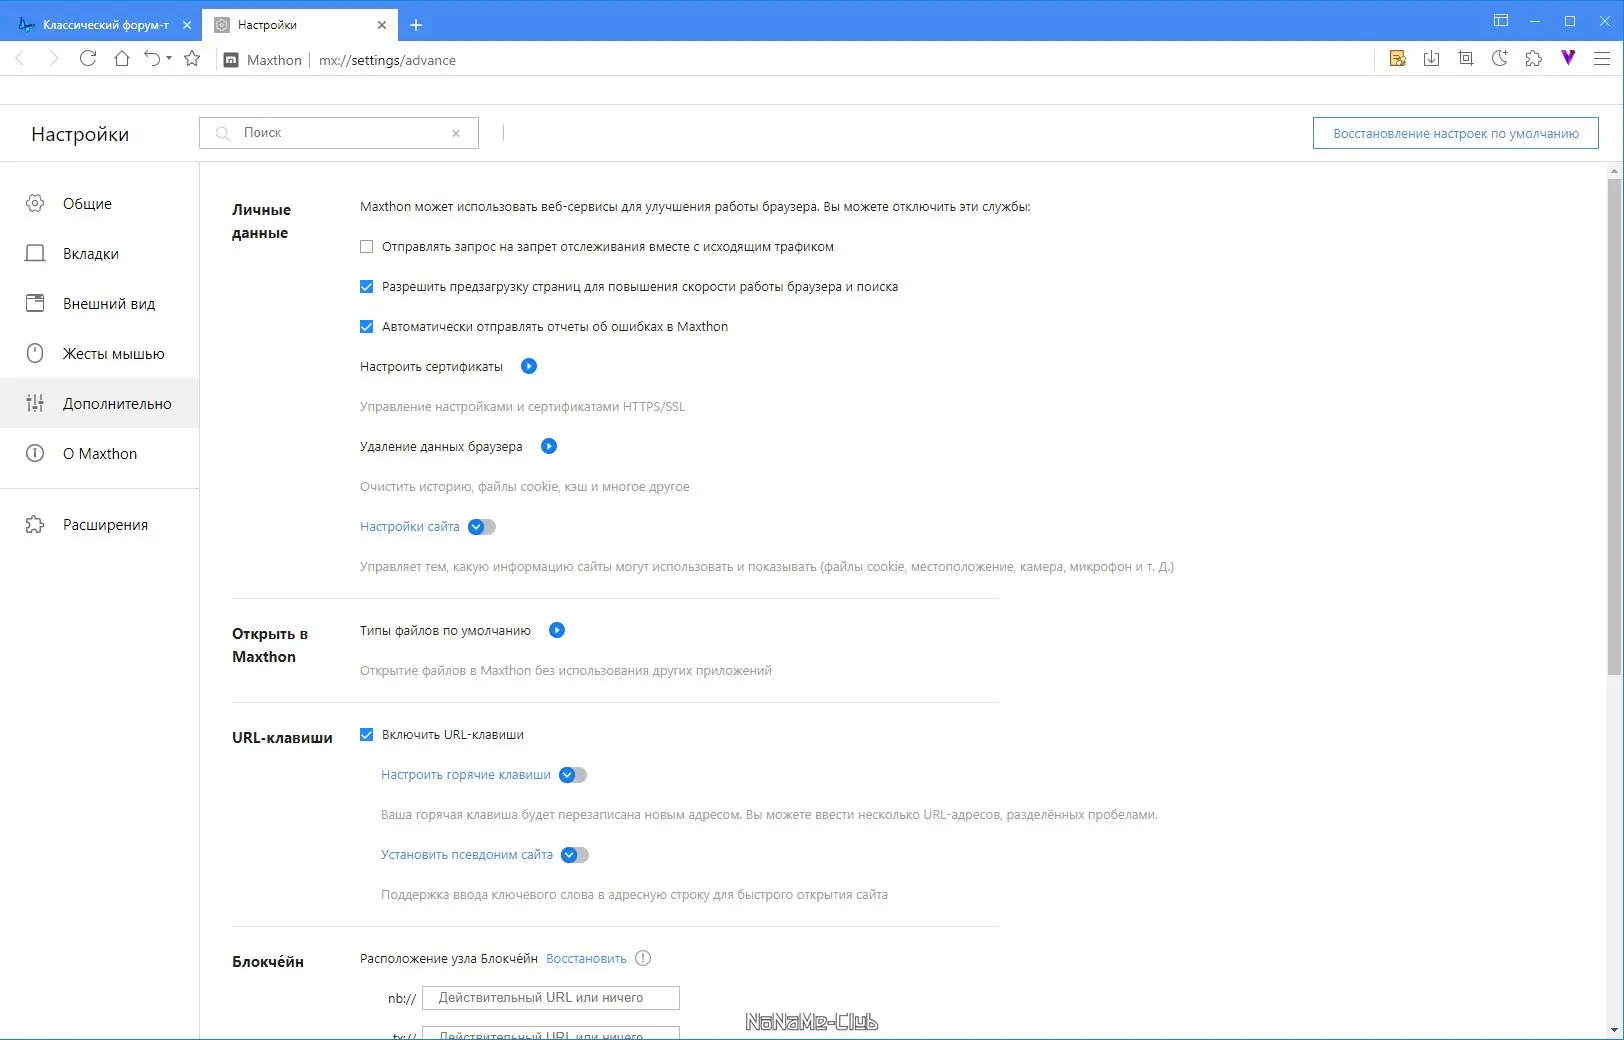Image resolution: width=1624 pixels, height=1040 pixels.
Task: Click the arrow next to Типы файлов по умолчанию
Action: [557, 630]
